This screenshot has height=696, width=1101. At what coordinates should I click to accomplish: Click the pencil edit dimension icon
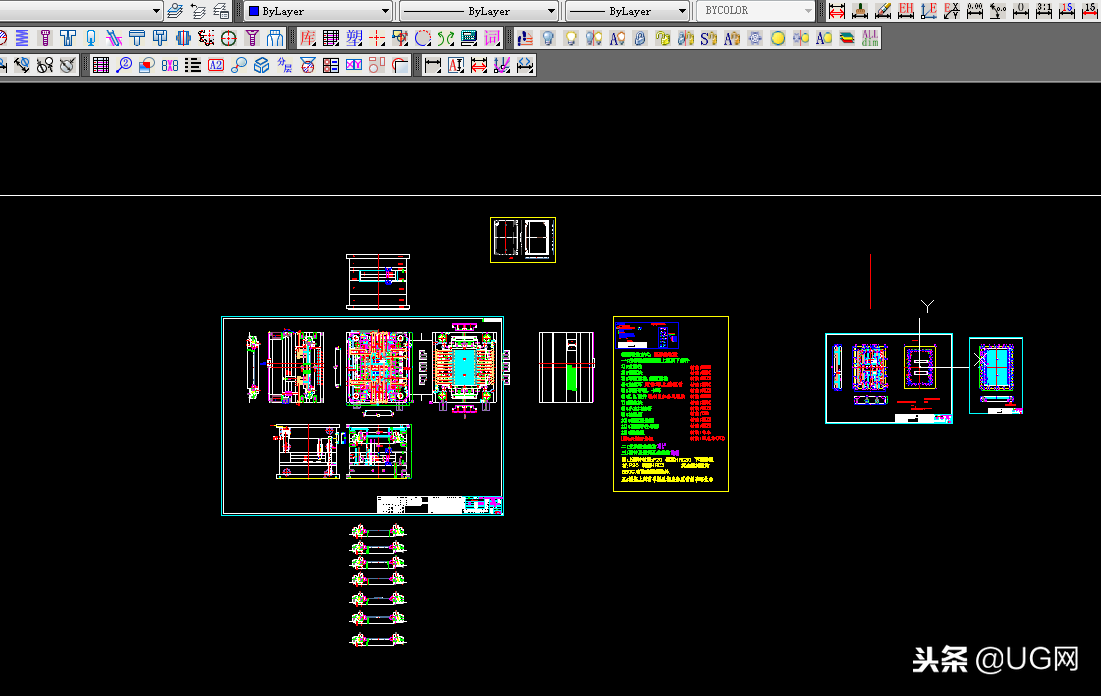click(x=883, y=11)
